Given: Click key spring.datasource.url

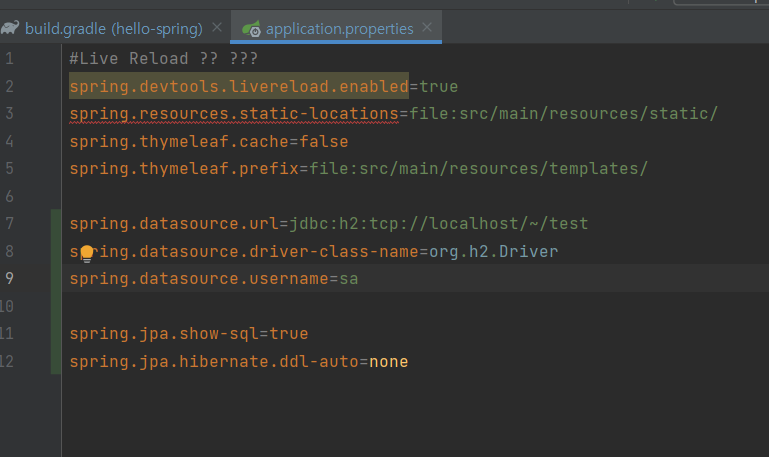Looking at the screenshot, I should (x=174, y=224).
